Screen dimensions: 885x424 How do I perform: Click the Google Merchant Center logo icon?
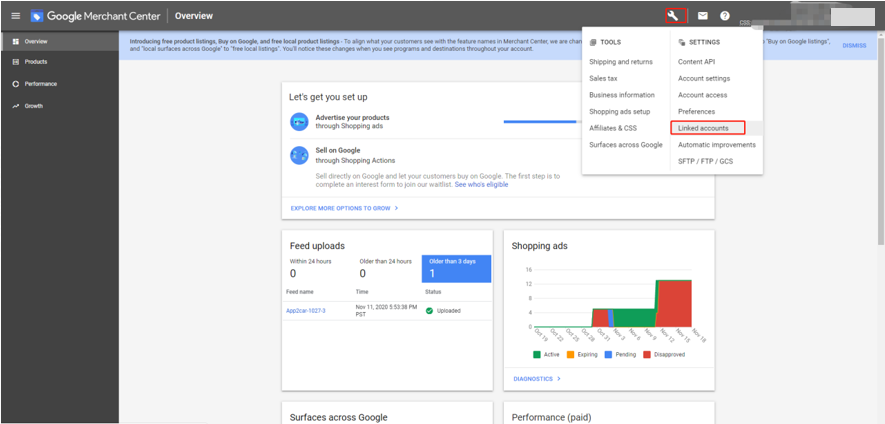click(37, 16)
